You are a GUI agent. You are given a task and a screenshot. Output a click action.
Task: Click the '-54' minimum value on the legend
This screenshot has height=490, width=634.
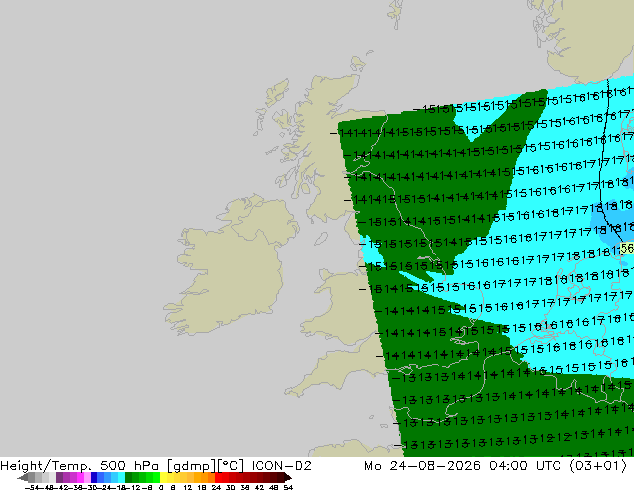(x=32, y=488)
